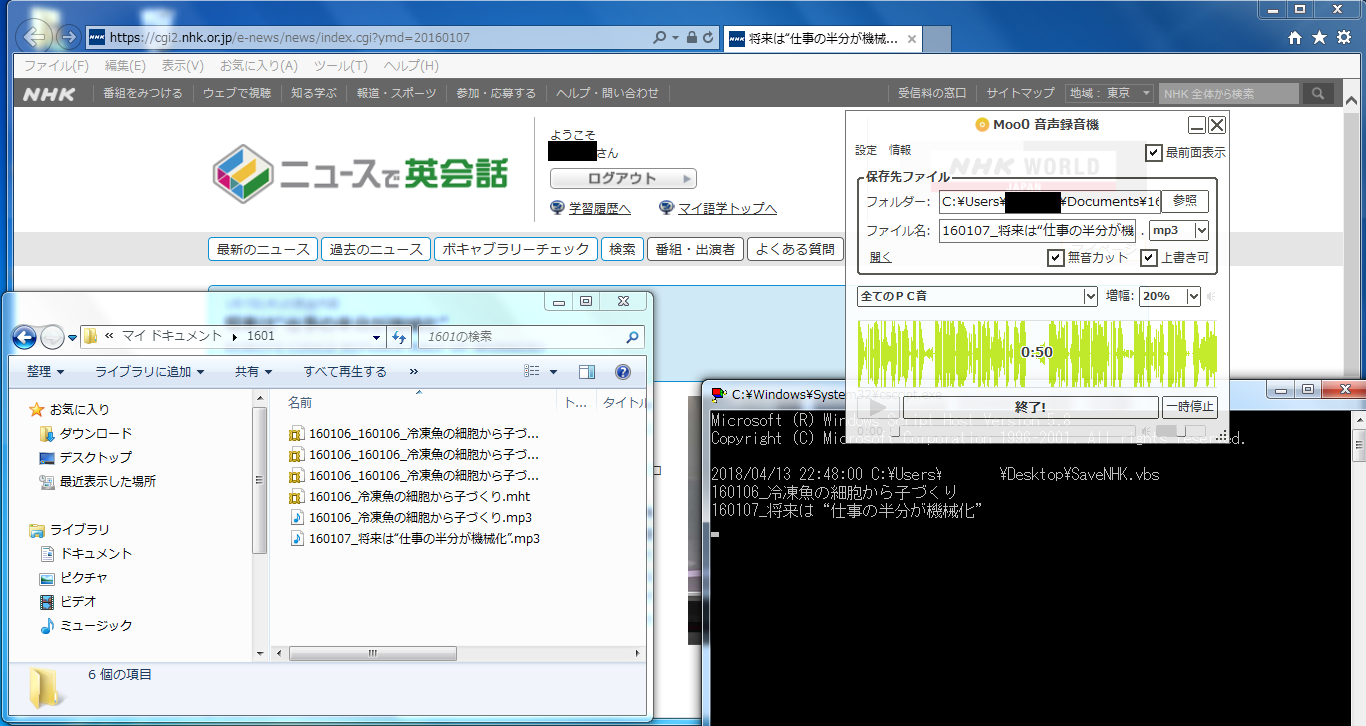Open the お気に入り(A) menu
The width and height of the screenshot is (1366, 726).
coord(259,65)
